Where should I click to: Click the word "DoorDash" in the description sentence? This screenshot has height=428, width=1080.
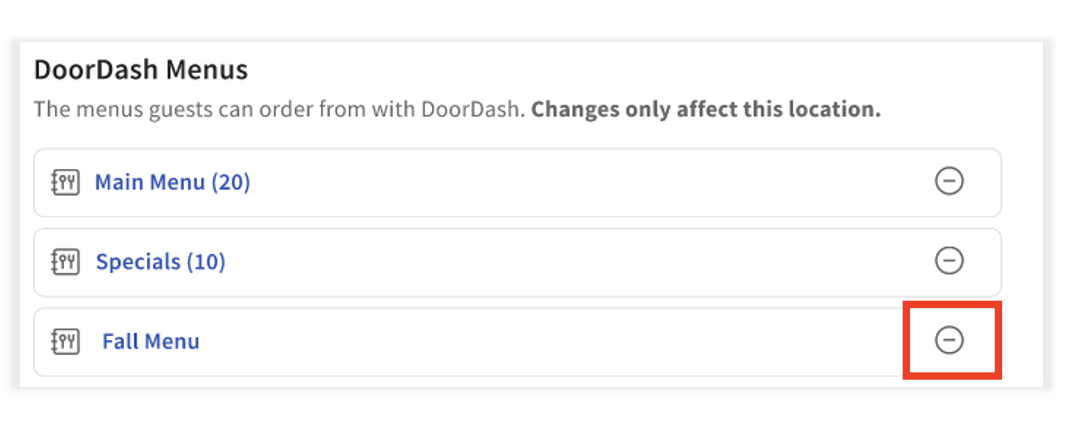[476, 109]
